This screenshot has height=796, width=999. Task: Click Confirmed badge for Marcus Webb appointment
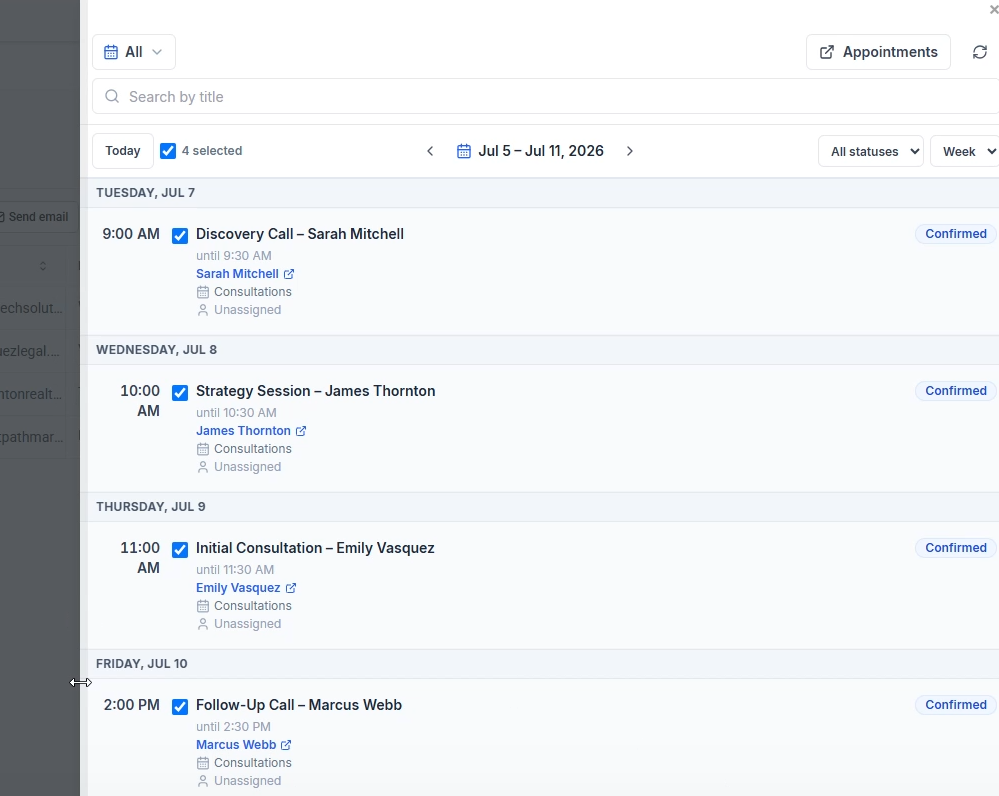[x=956, y=704]
